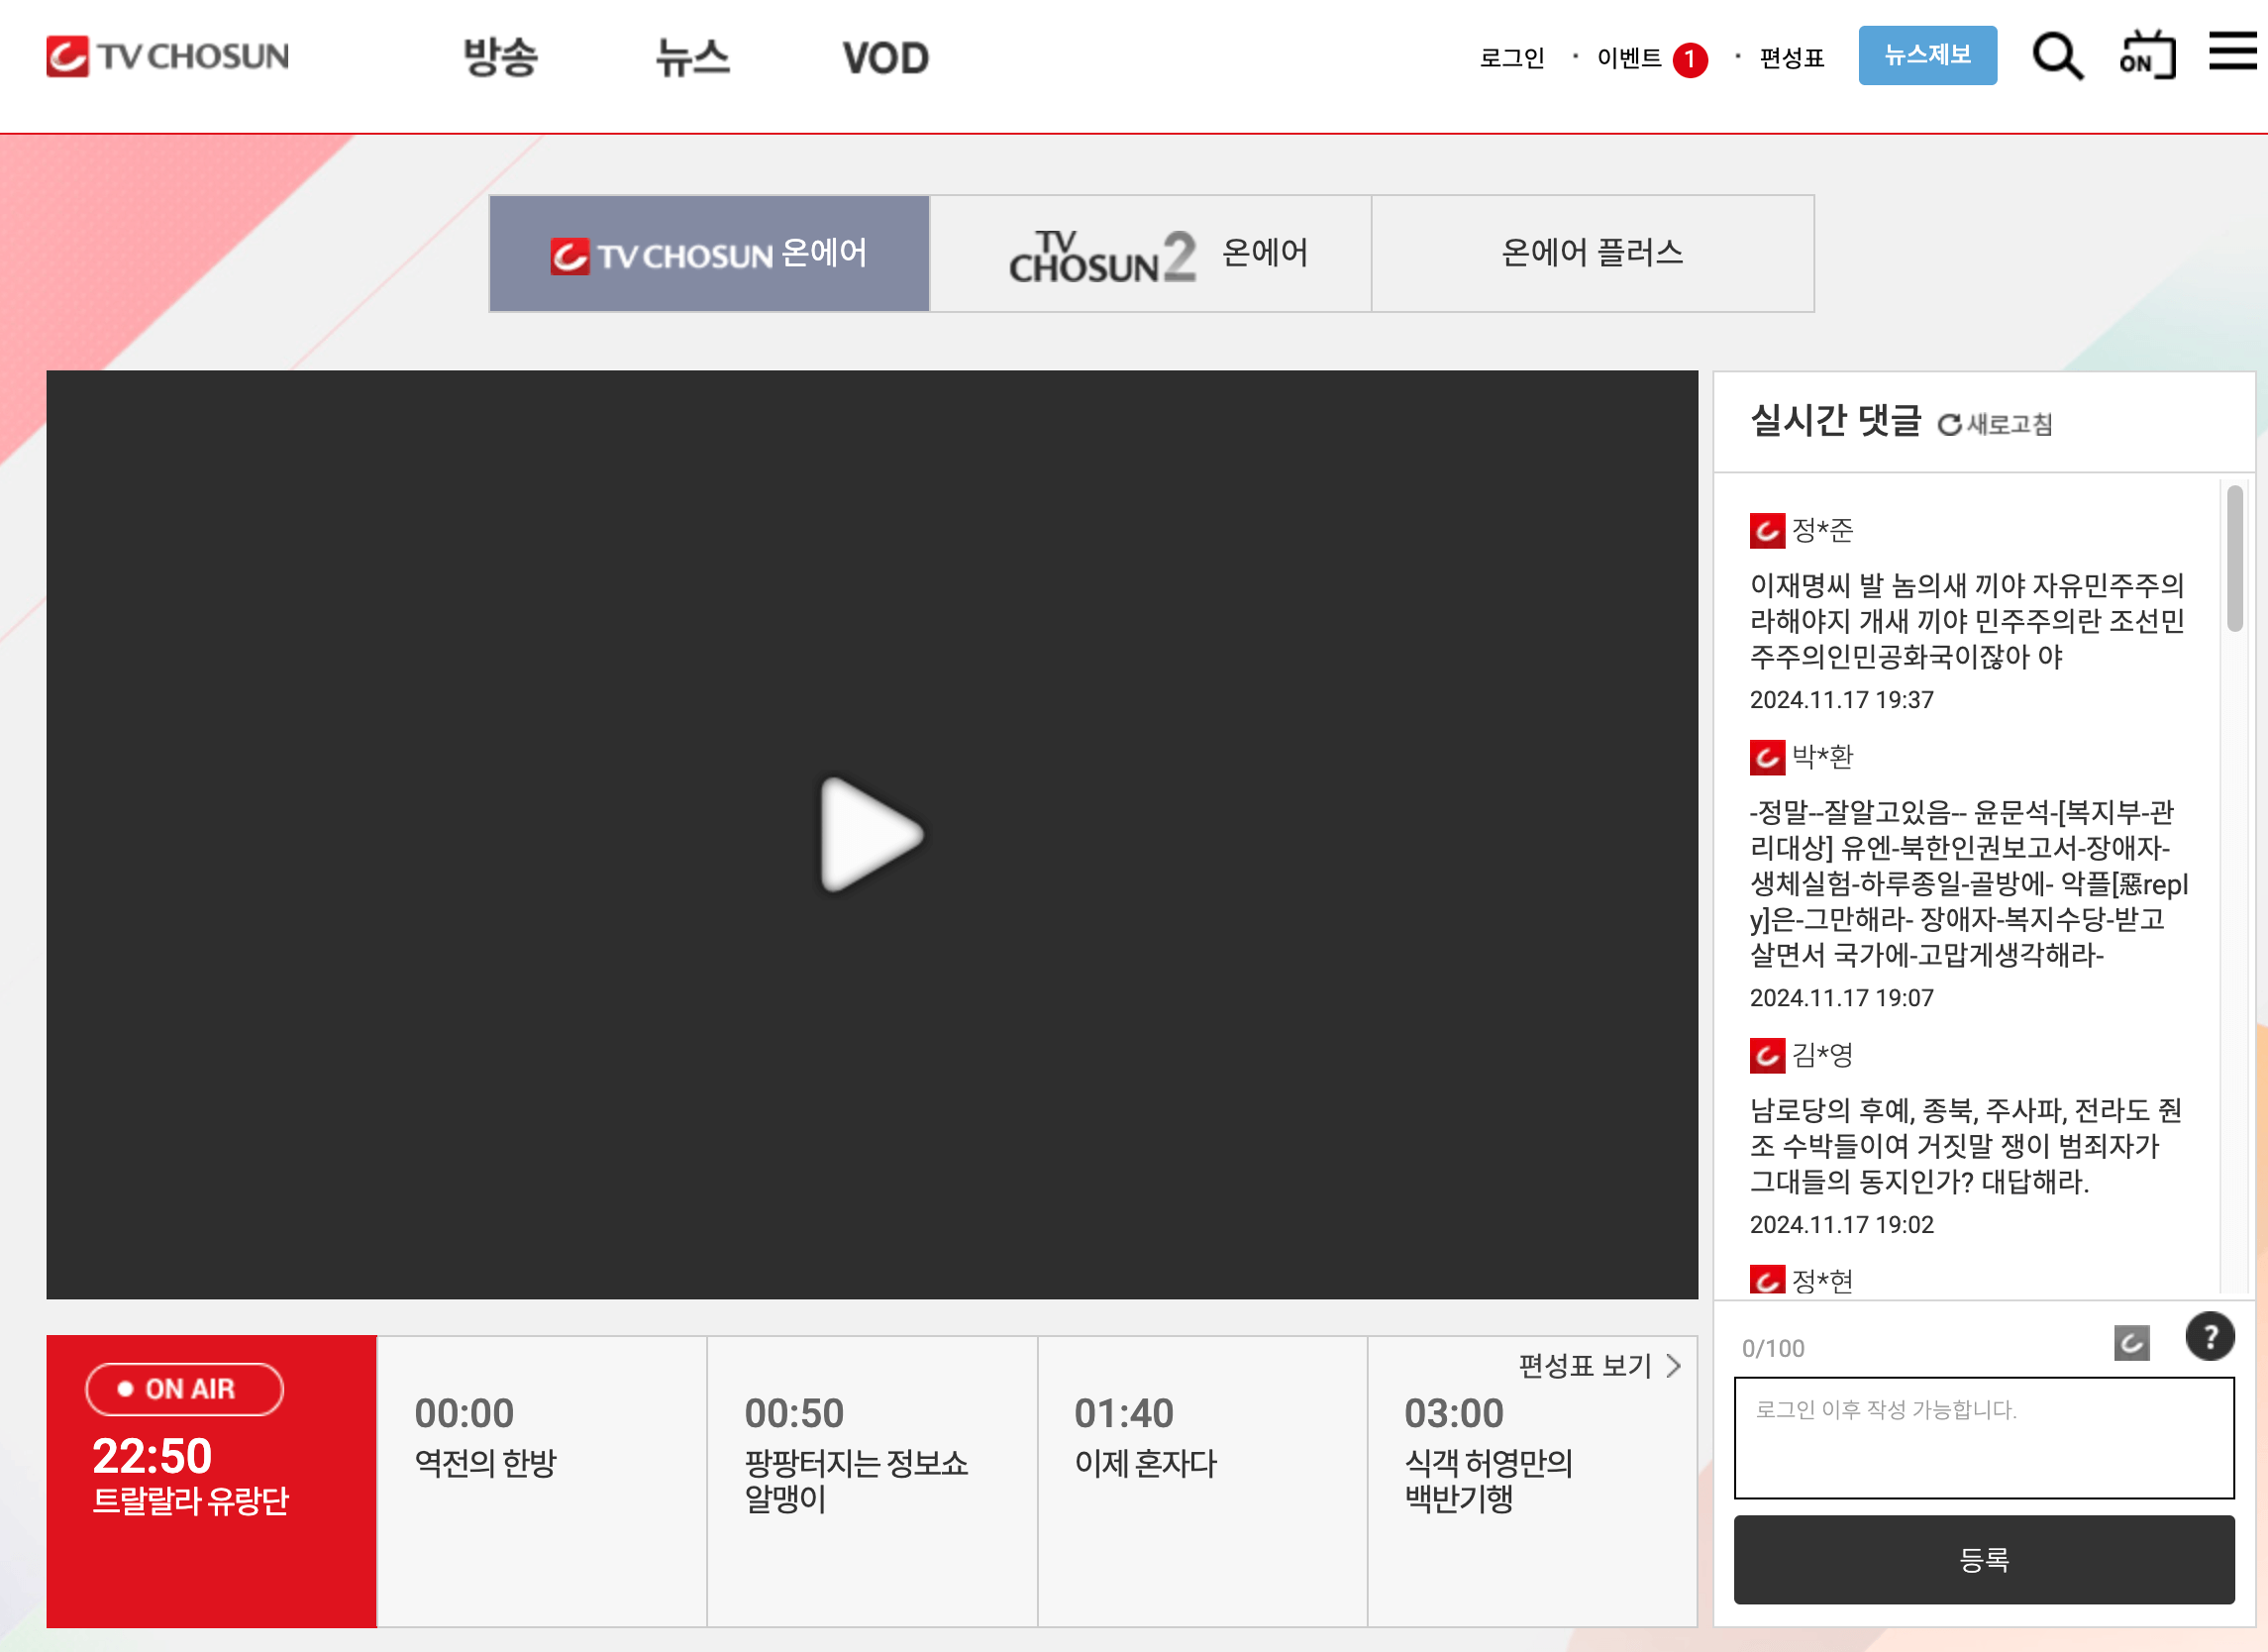Click the comments panel scrollbar thumb

click(2235, 558)
